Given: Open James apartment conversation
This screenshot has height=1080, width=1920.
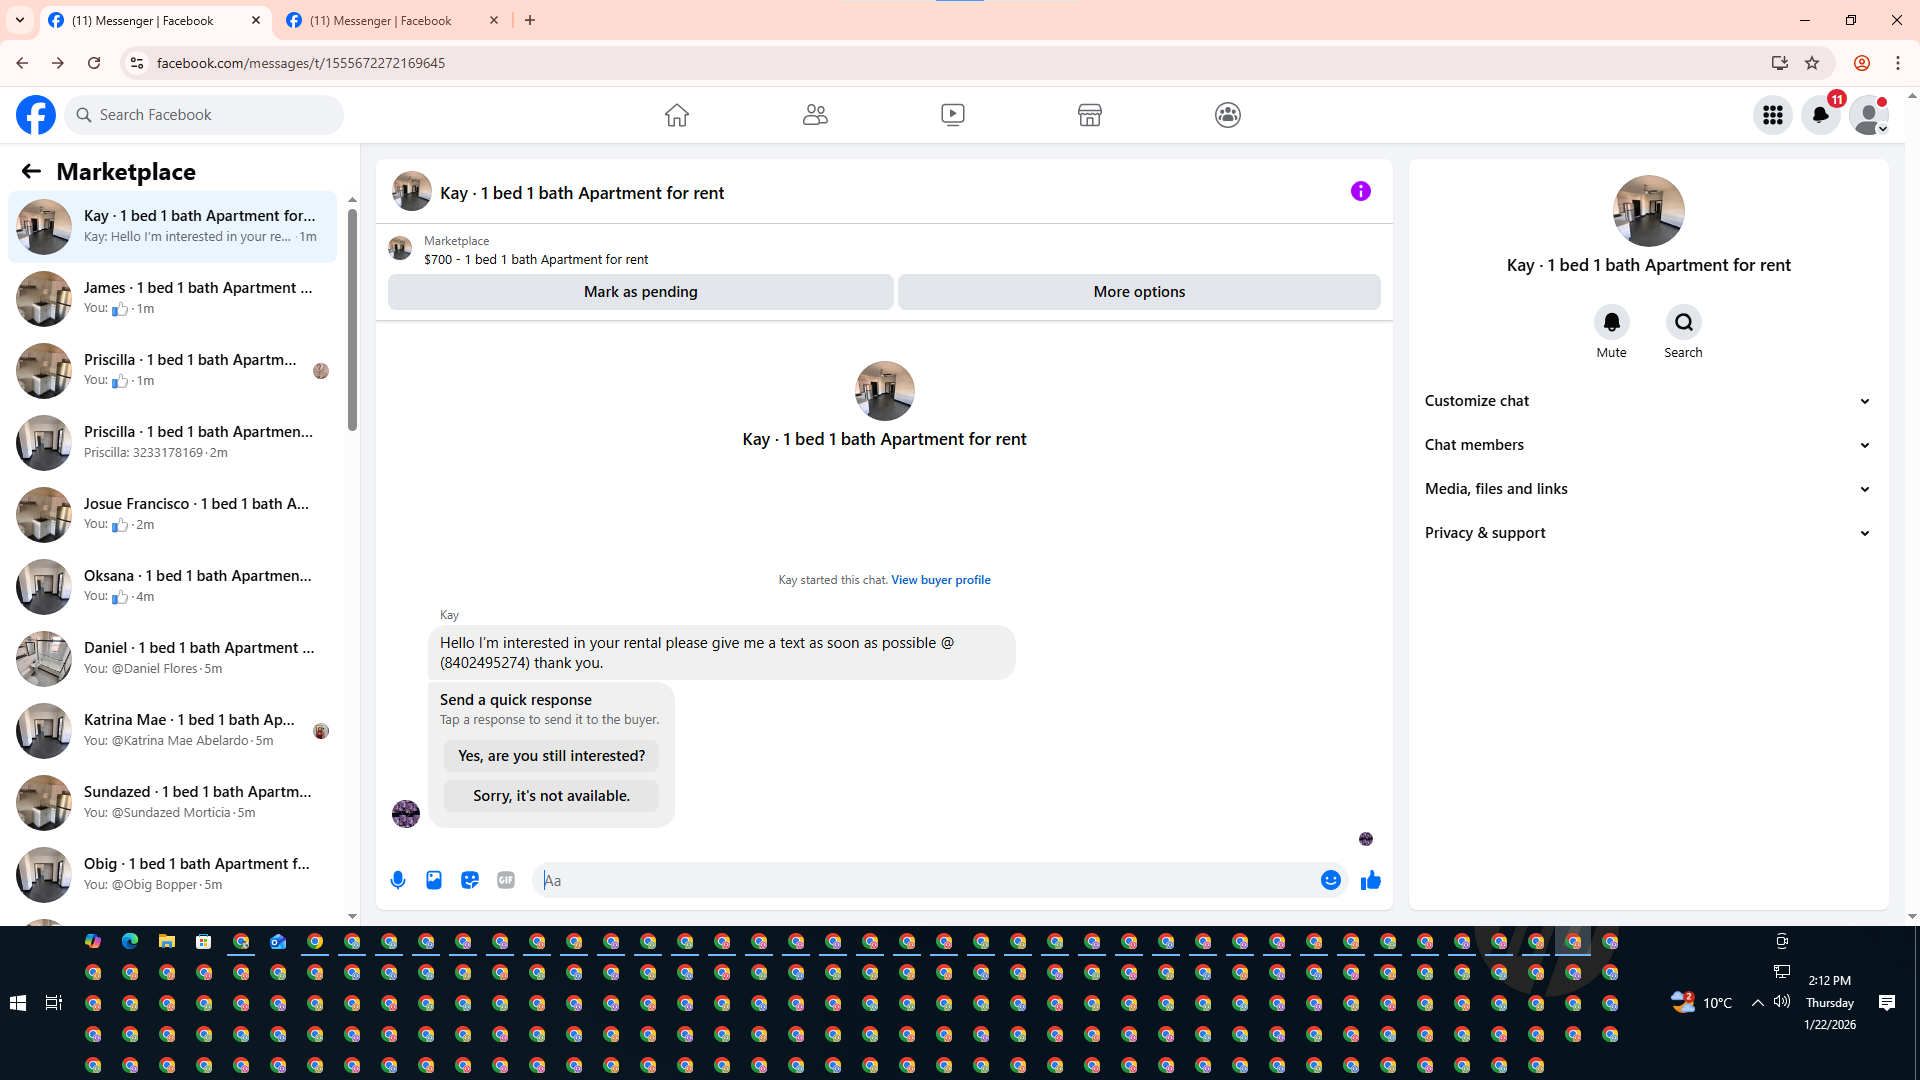Looking at the screenshot, I should 173,299.
